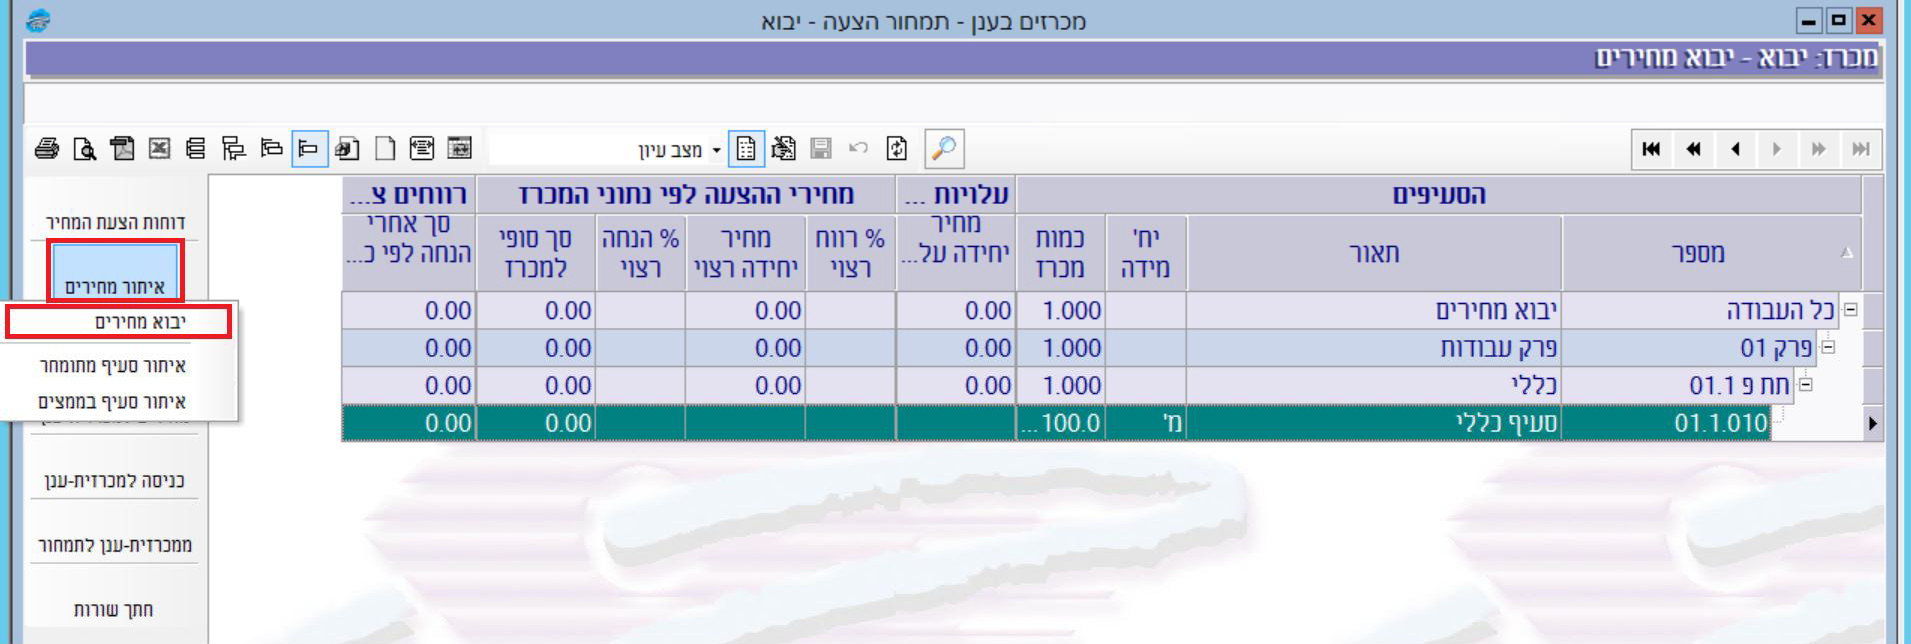Collapse the כל העבודה tree node
Viewport: 1911px width, 644px height.
[1850, 310]
